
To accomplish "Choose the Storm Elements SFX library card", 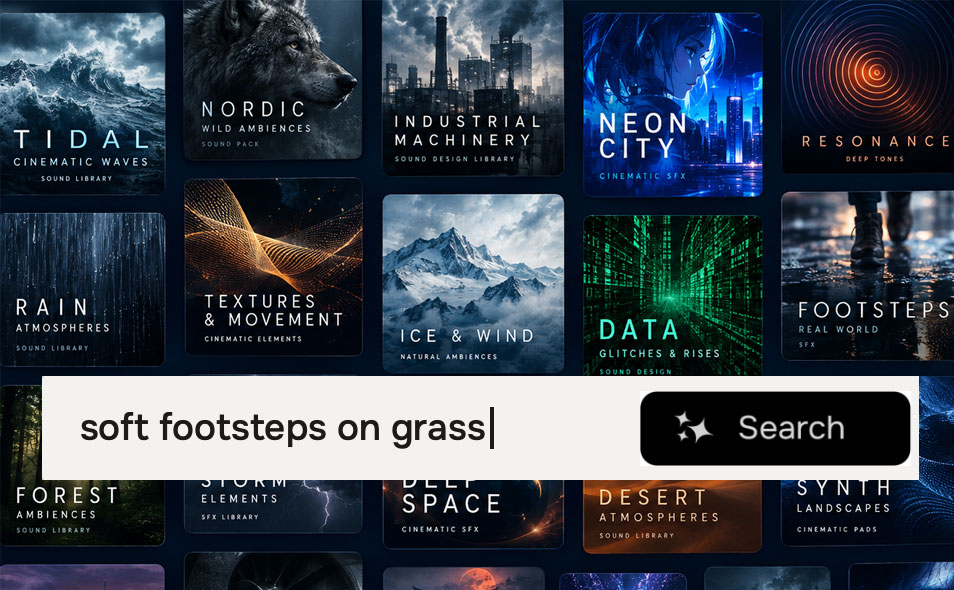I will click(273, 506).
